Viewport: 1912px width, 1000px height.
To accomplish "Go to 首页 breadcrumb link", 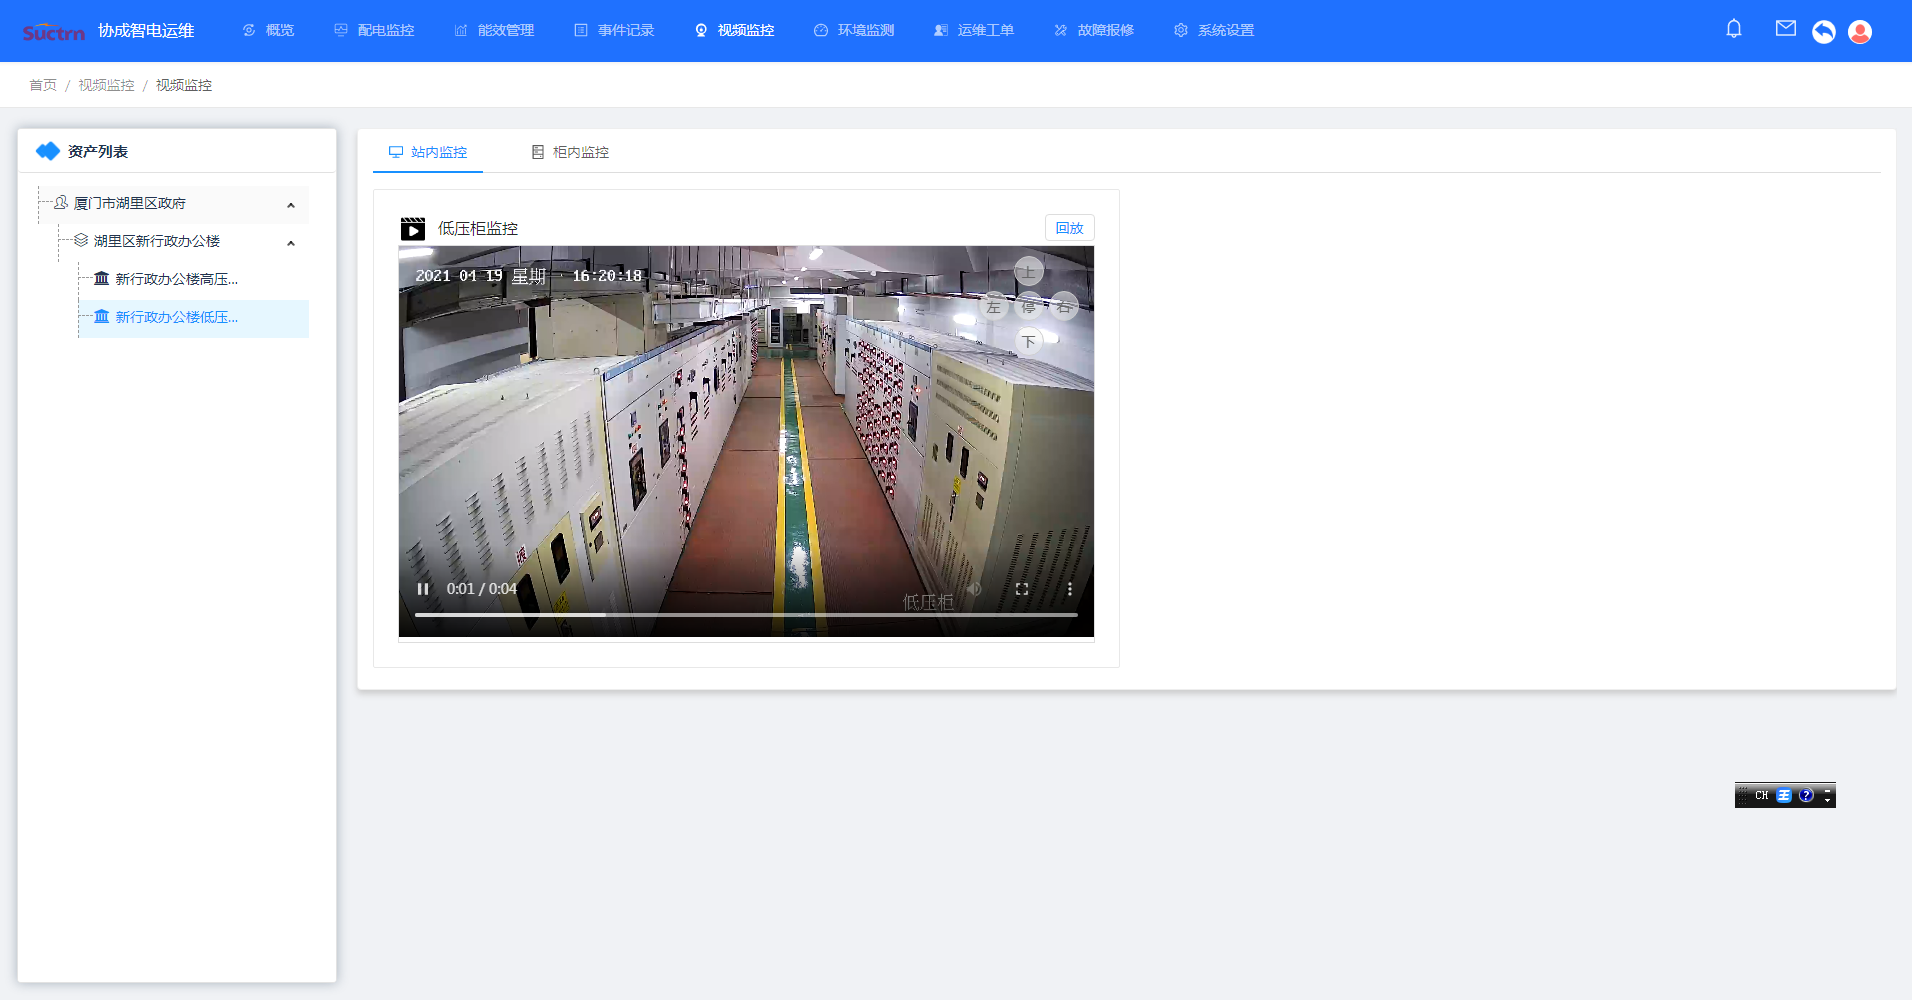I will (x=43, y=85).
